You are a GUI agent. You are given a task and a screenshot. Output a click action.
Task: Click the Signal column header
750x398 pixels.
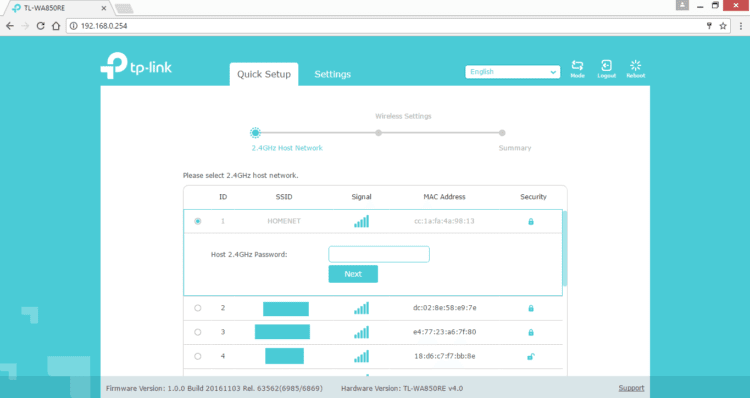[x=362, y=197]
